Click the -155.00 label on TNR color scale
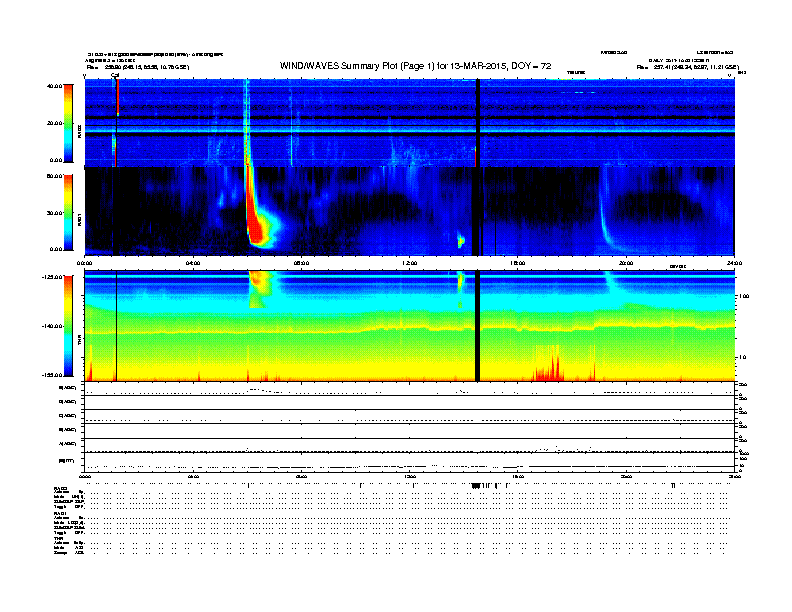The height and width of the screenshot is (612, 792). coord(52,375)
